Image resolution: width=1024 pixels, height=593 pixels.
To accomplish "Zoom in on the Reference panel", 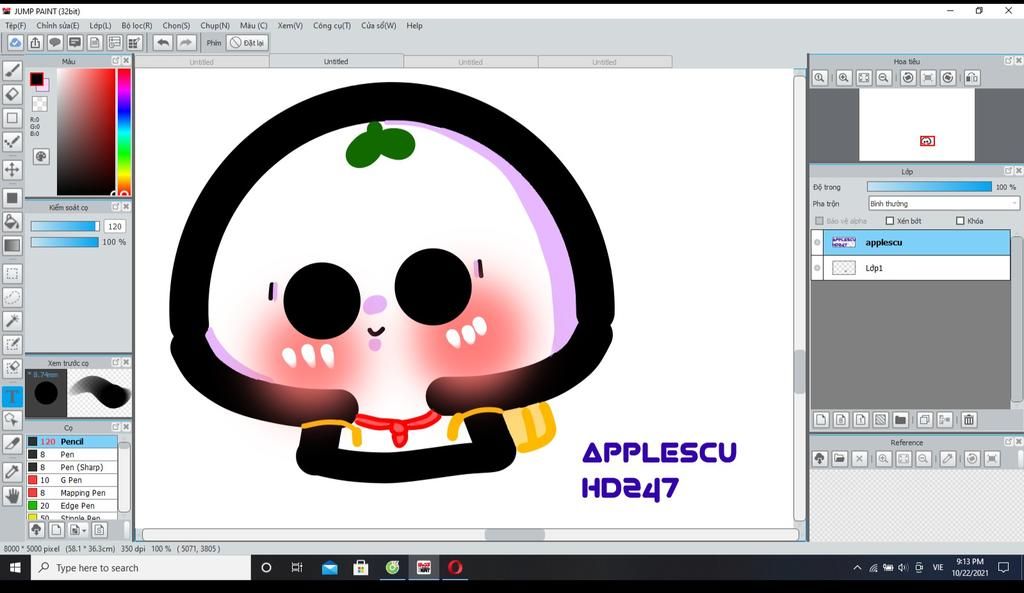I will click(x=884, y=459).
